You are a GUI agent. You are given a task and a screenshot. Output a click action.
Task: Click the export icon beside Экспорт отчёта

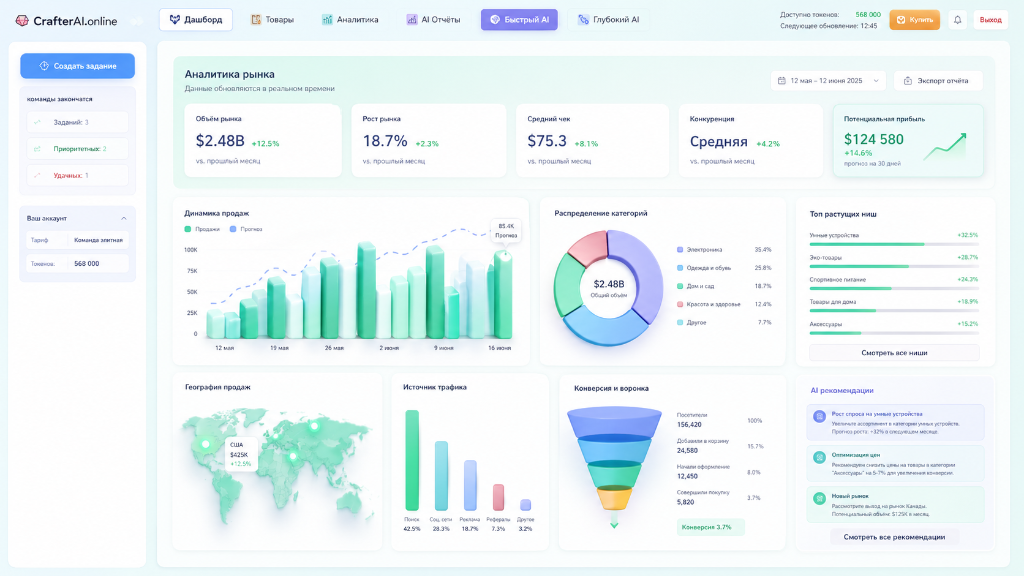(x=908, y=81)
